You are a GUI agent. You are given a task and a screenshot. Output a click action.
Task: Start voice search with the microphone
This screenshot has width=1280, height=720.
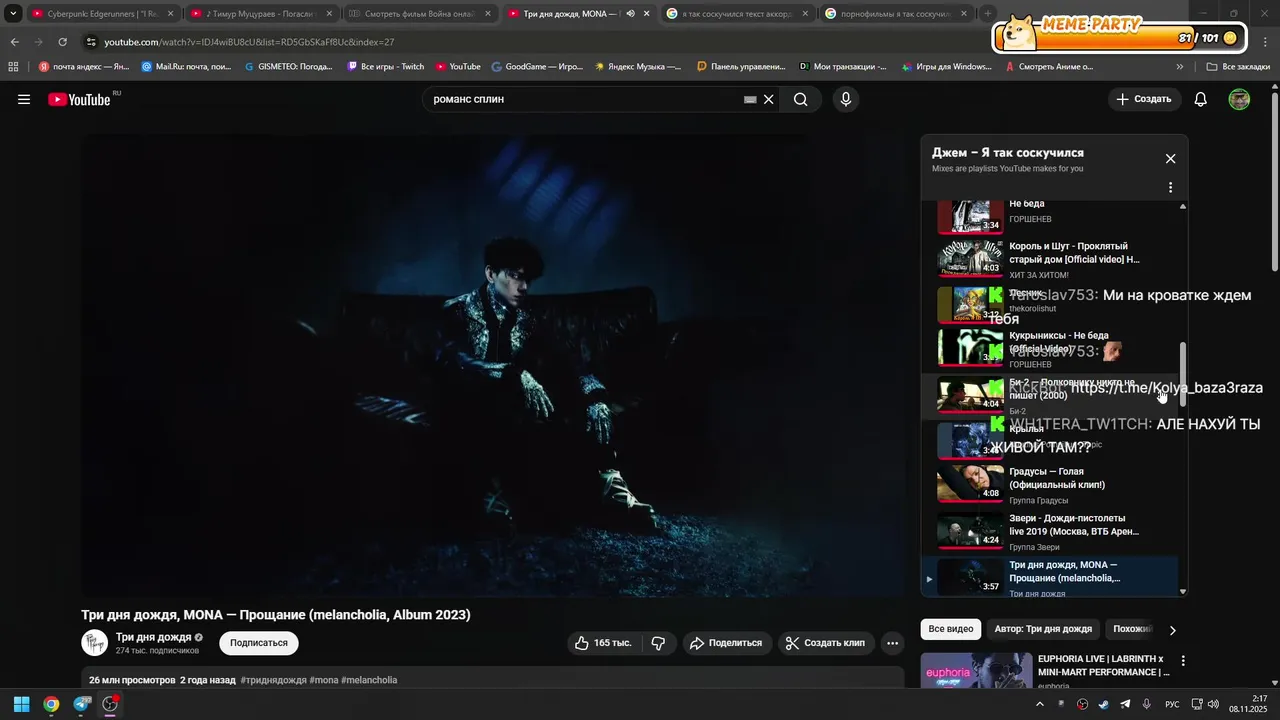[x=846, y=99]
